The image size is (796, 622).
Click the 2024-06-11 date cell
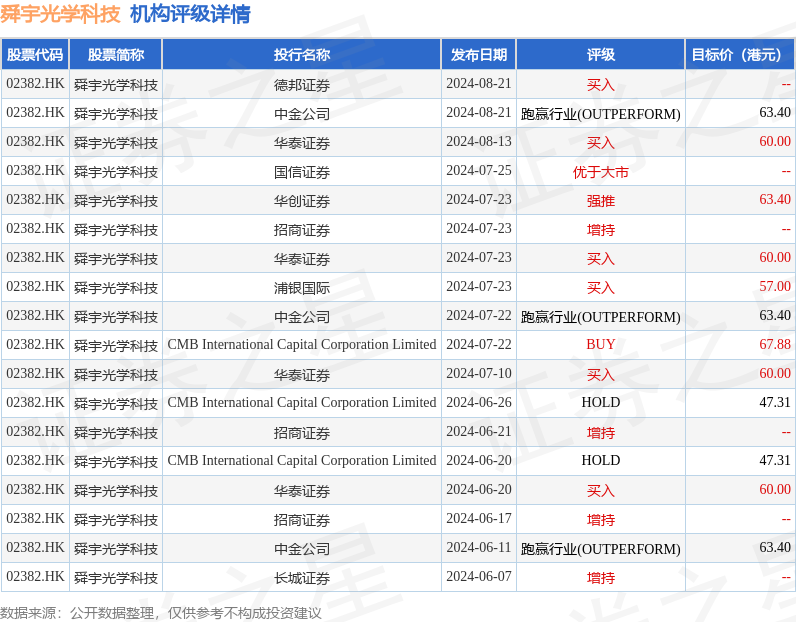click(x=479, y=547)
